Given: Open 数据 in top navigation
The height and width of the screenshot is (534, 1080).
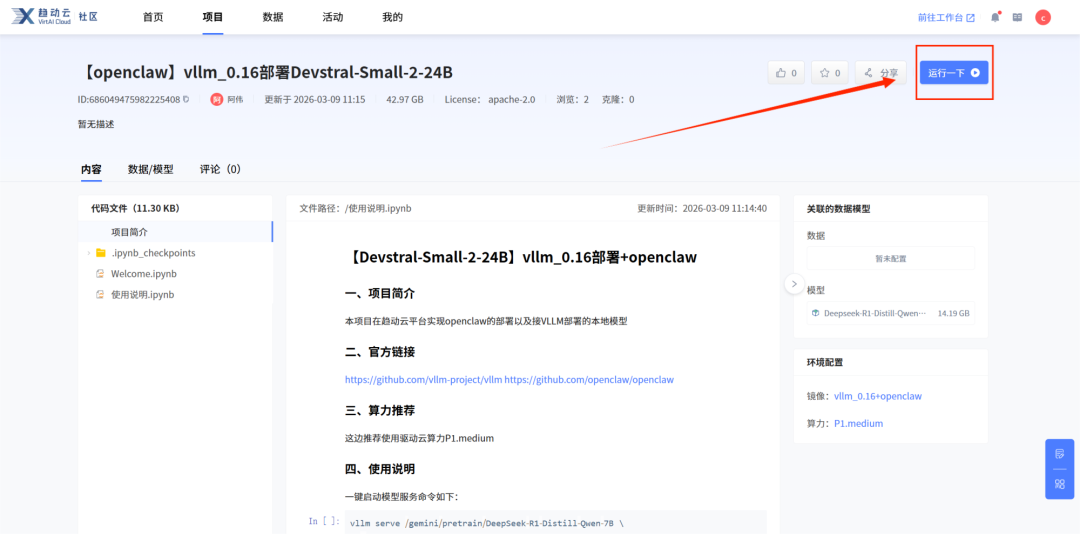Looking at the screenshot, I should pyautogui.click(x=273, y=17).
